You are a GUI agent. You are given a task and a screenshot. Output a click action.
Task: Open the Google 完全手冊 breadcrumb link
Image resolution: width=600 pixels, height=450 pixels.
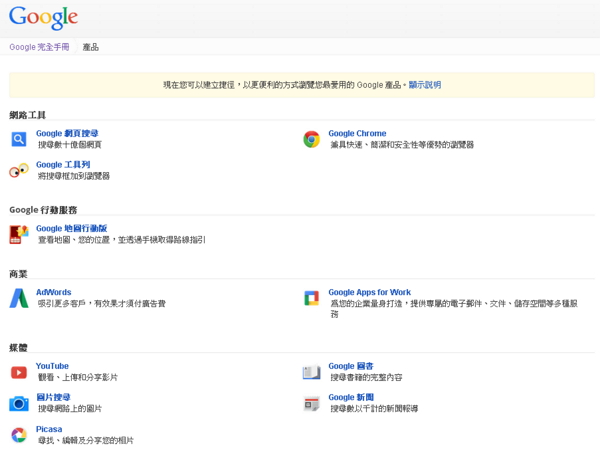39,47
